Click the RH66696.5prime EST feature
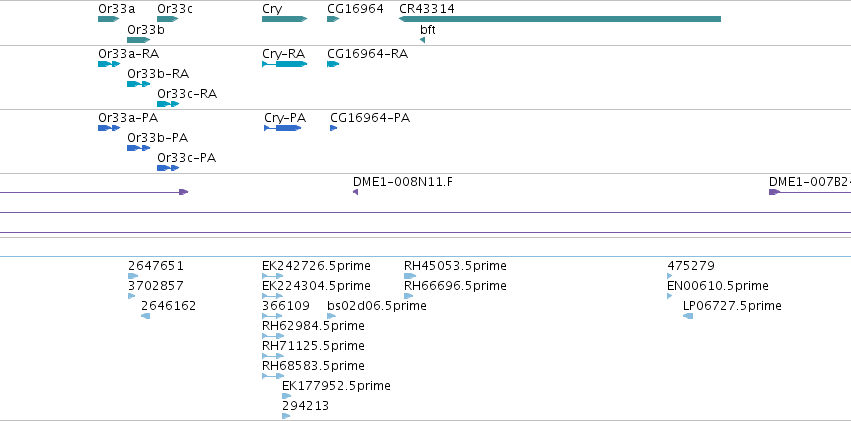Image resolution: width=851 pixels, height=421 pixels. point(409,296)
